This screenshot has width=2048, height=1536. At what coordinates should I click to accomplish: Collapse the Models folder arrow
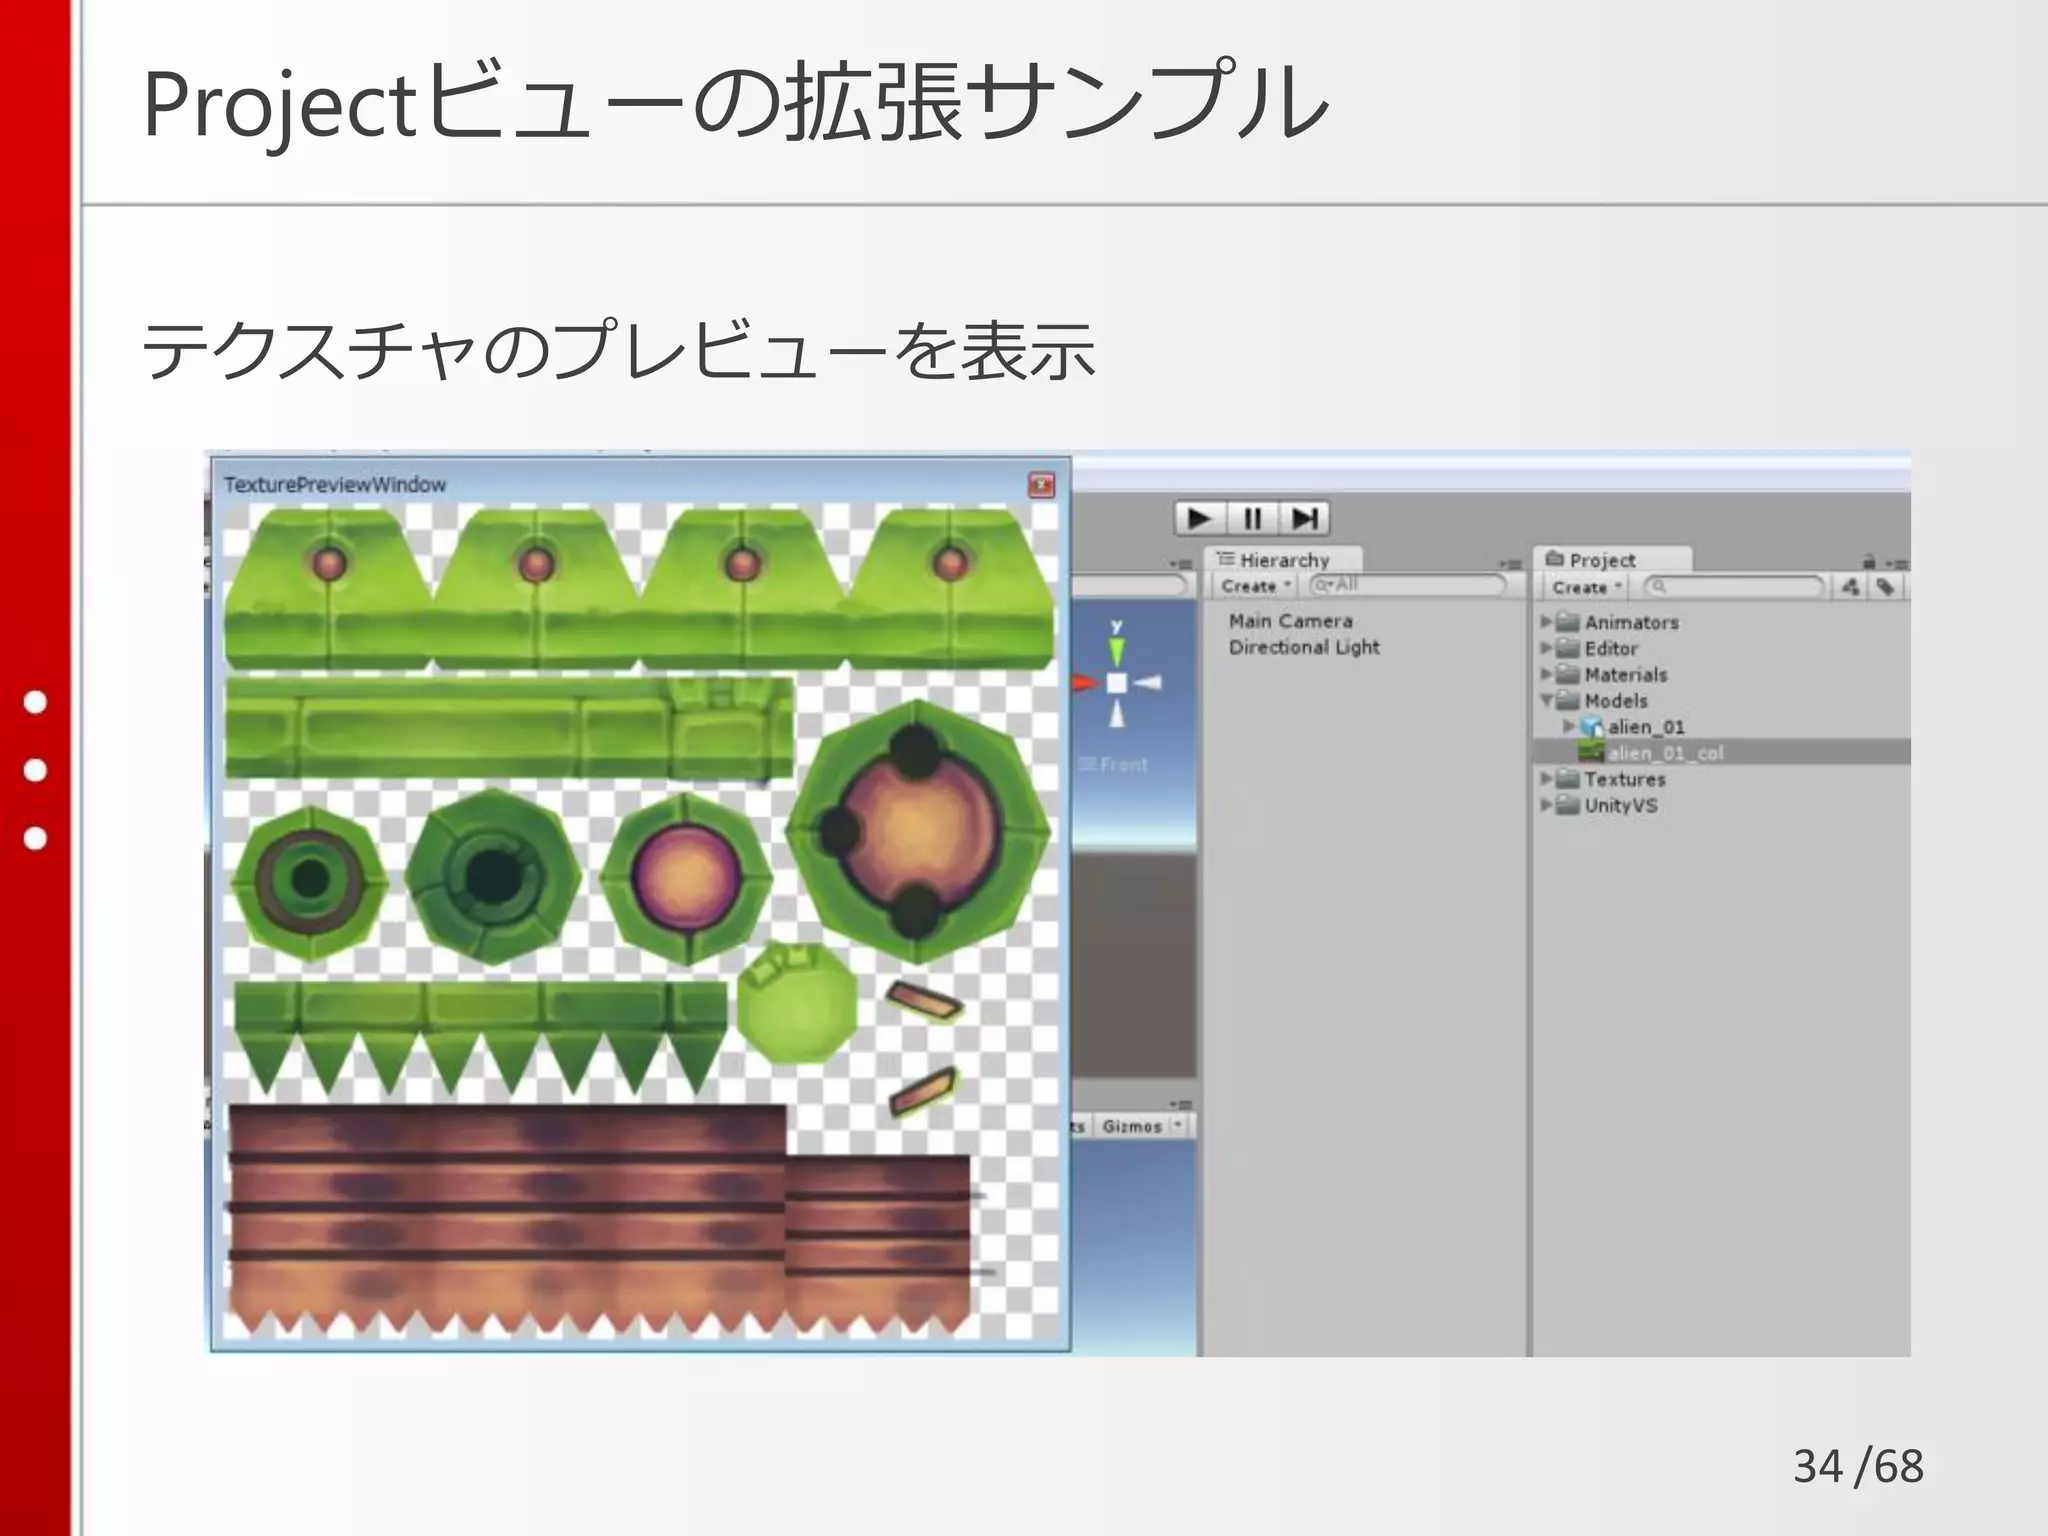coord(1546,700)
